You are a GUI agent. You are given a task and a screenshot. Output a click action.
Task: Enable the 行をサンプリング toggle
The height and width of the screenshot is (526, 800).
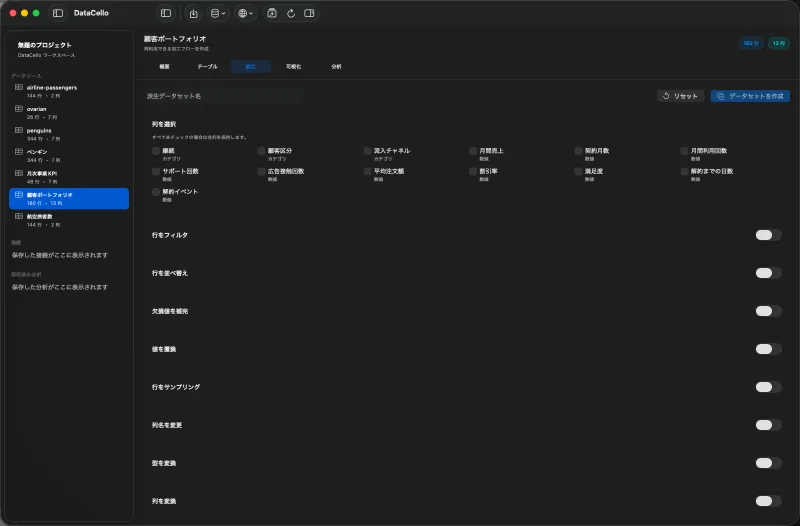point(768,387)
